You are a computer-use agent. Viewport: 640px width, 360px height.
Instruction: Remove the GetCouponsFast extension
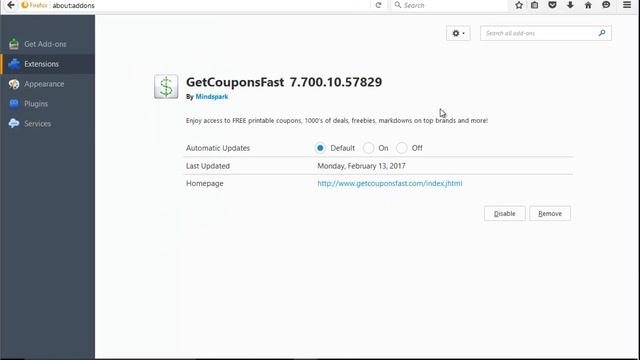[x=550, y=213]
